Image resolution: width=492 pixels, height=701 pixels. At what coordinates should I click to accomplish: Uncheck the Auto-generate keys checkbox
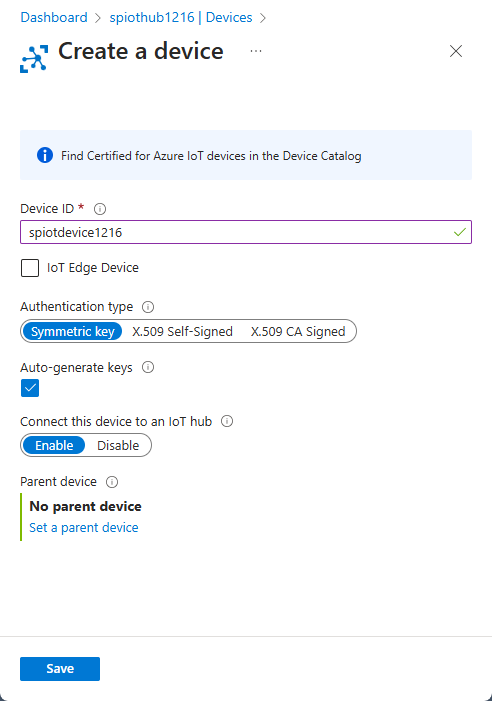[x=30, y=388]
